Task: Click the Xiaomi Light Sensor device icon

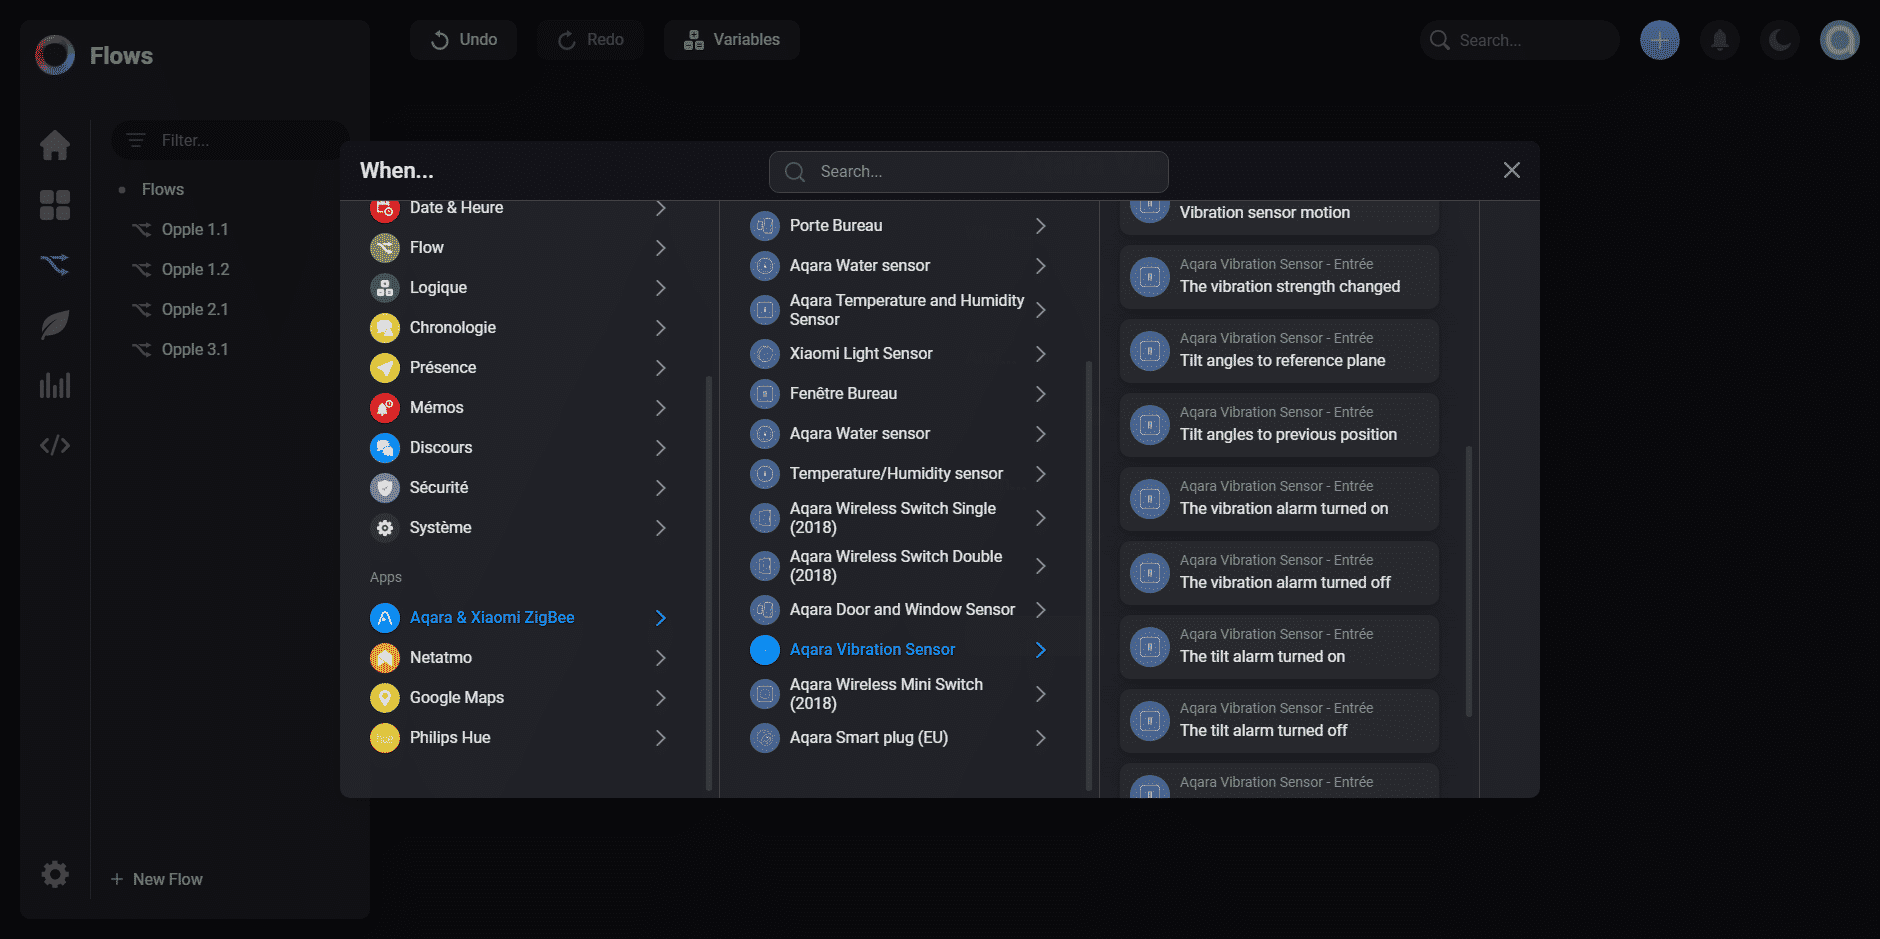Action: click(765, 354)
